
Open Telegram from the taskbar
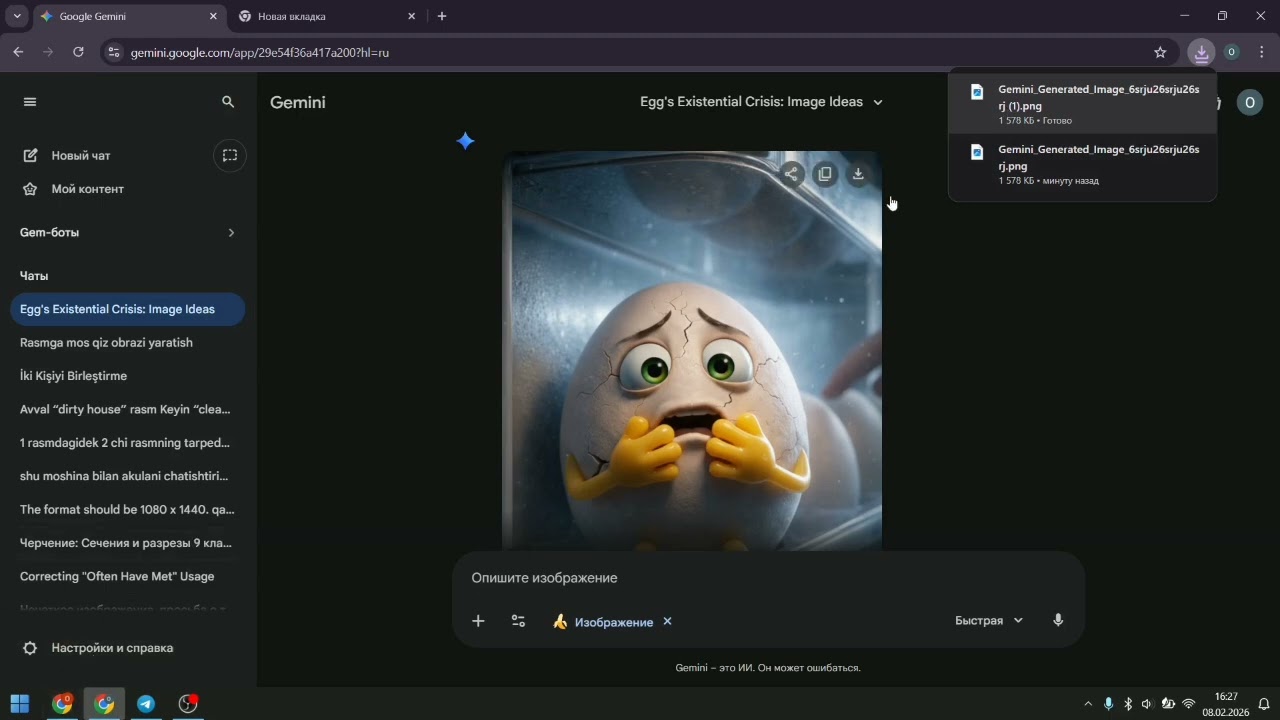[x=146, y=704]
